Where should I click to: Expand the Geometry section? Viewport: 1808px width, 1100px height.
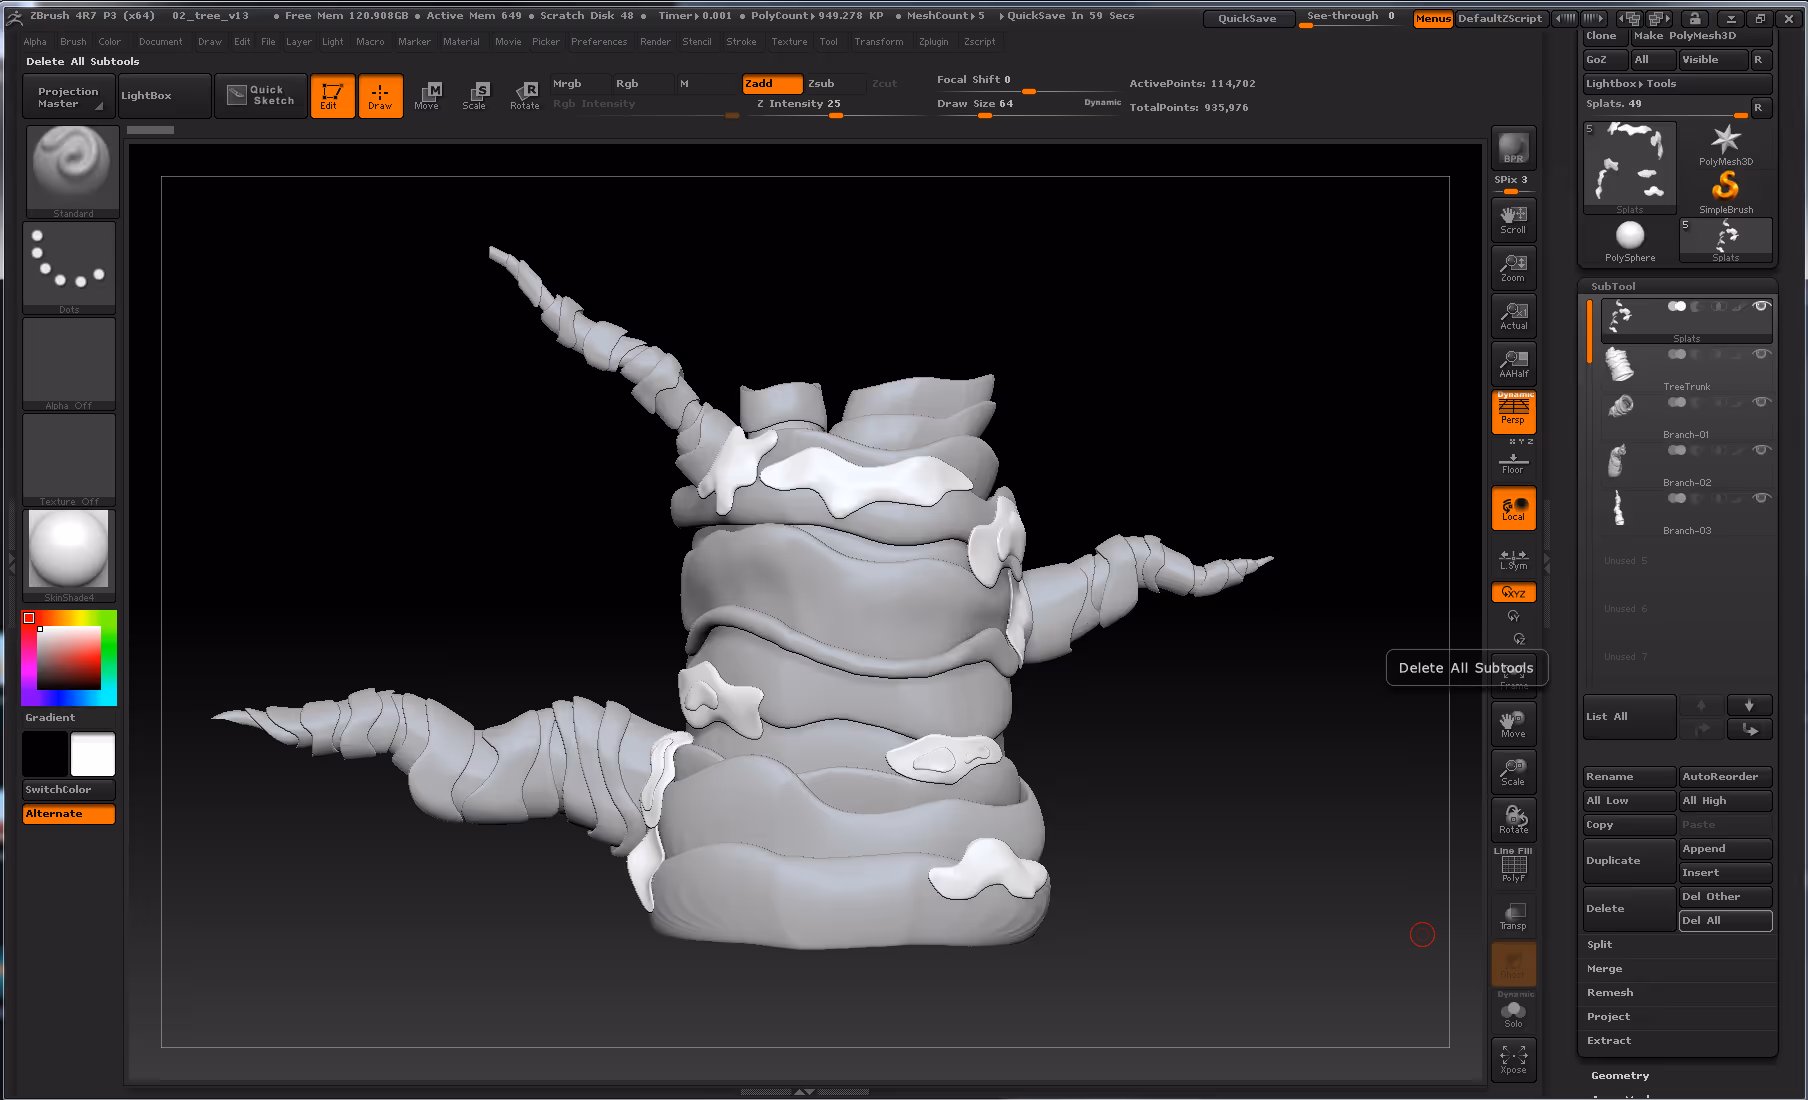pos(1620,1076)
